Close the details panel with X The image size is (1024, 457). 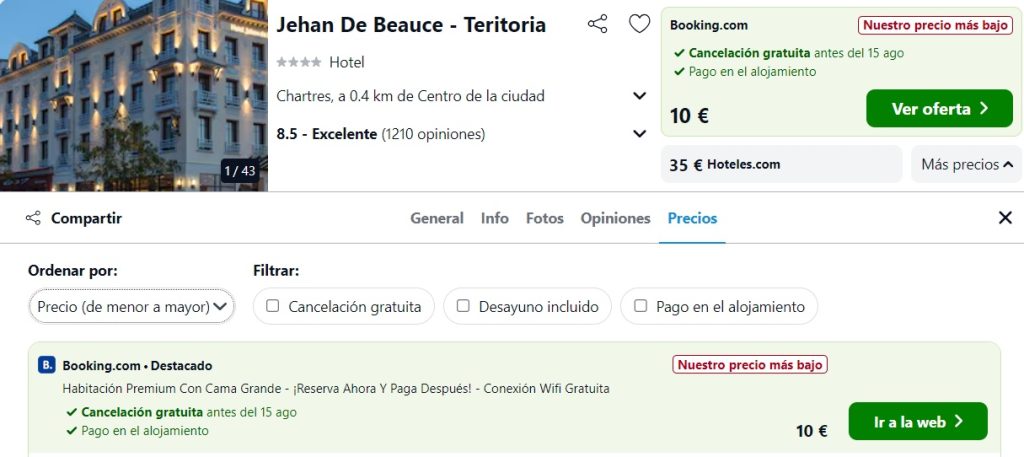tap(1005, 218)
